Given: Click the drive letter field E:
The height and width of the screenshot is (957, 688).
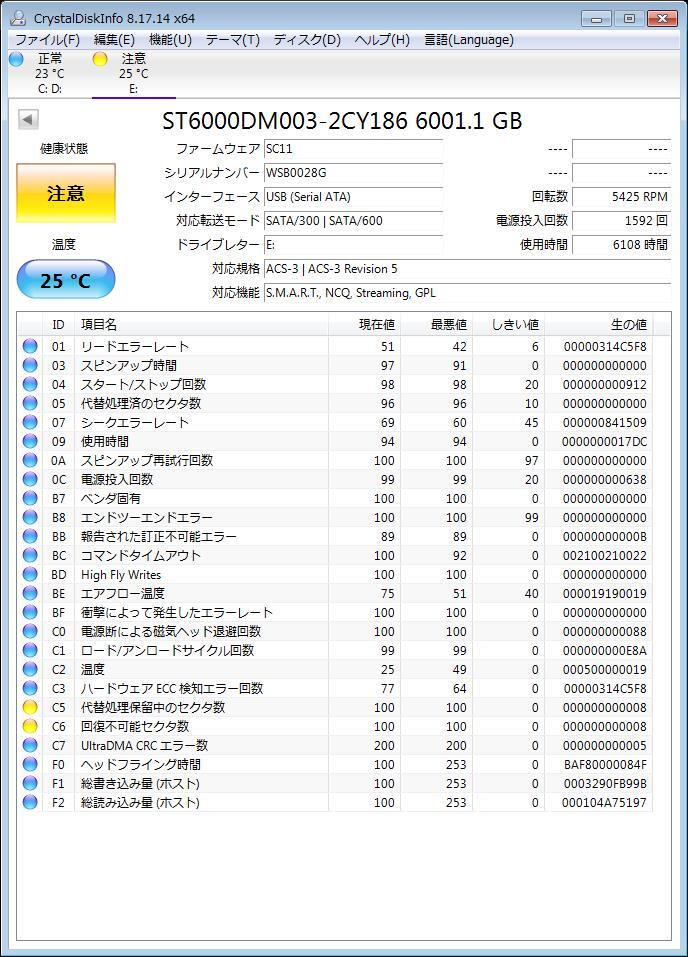Looking at the screenshot, I should pyautogui.click(x=353, y=245).
